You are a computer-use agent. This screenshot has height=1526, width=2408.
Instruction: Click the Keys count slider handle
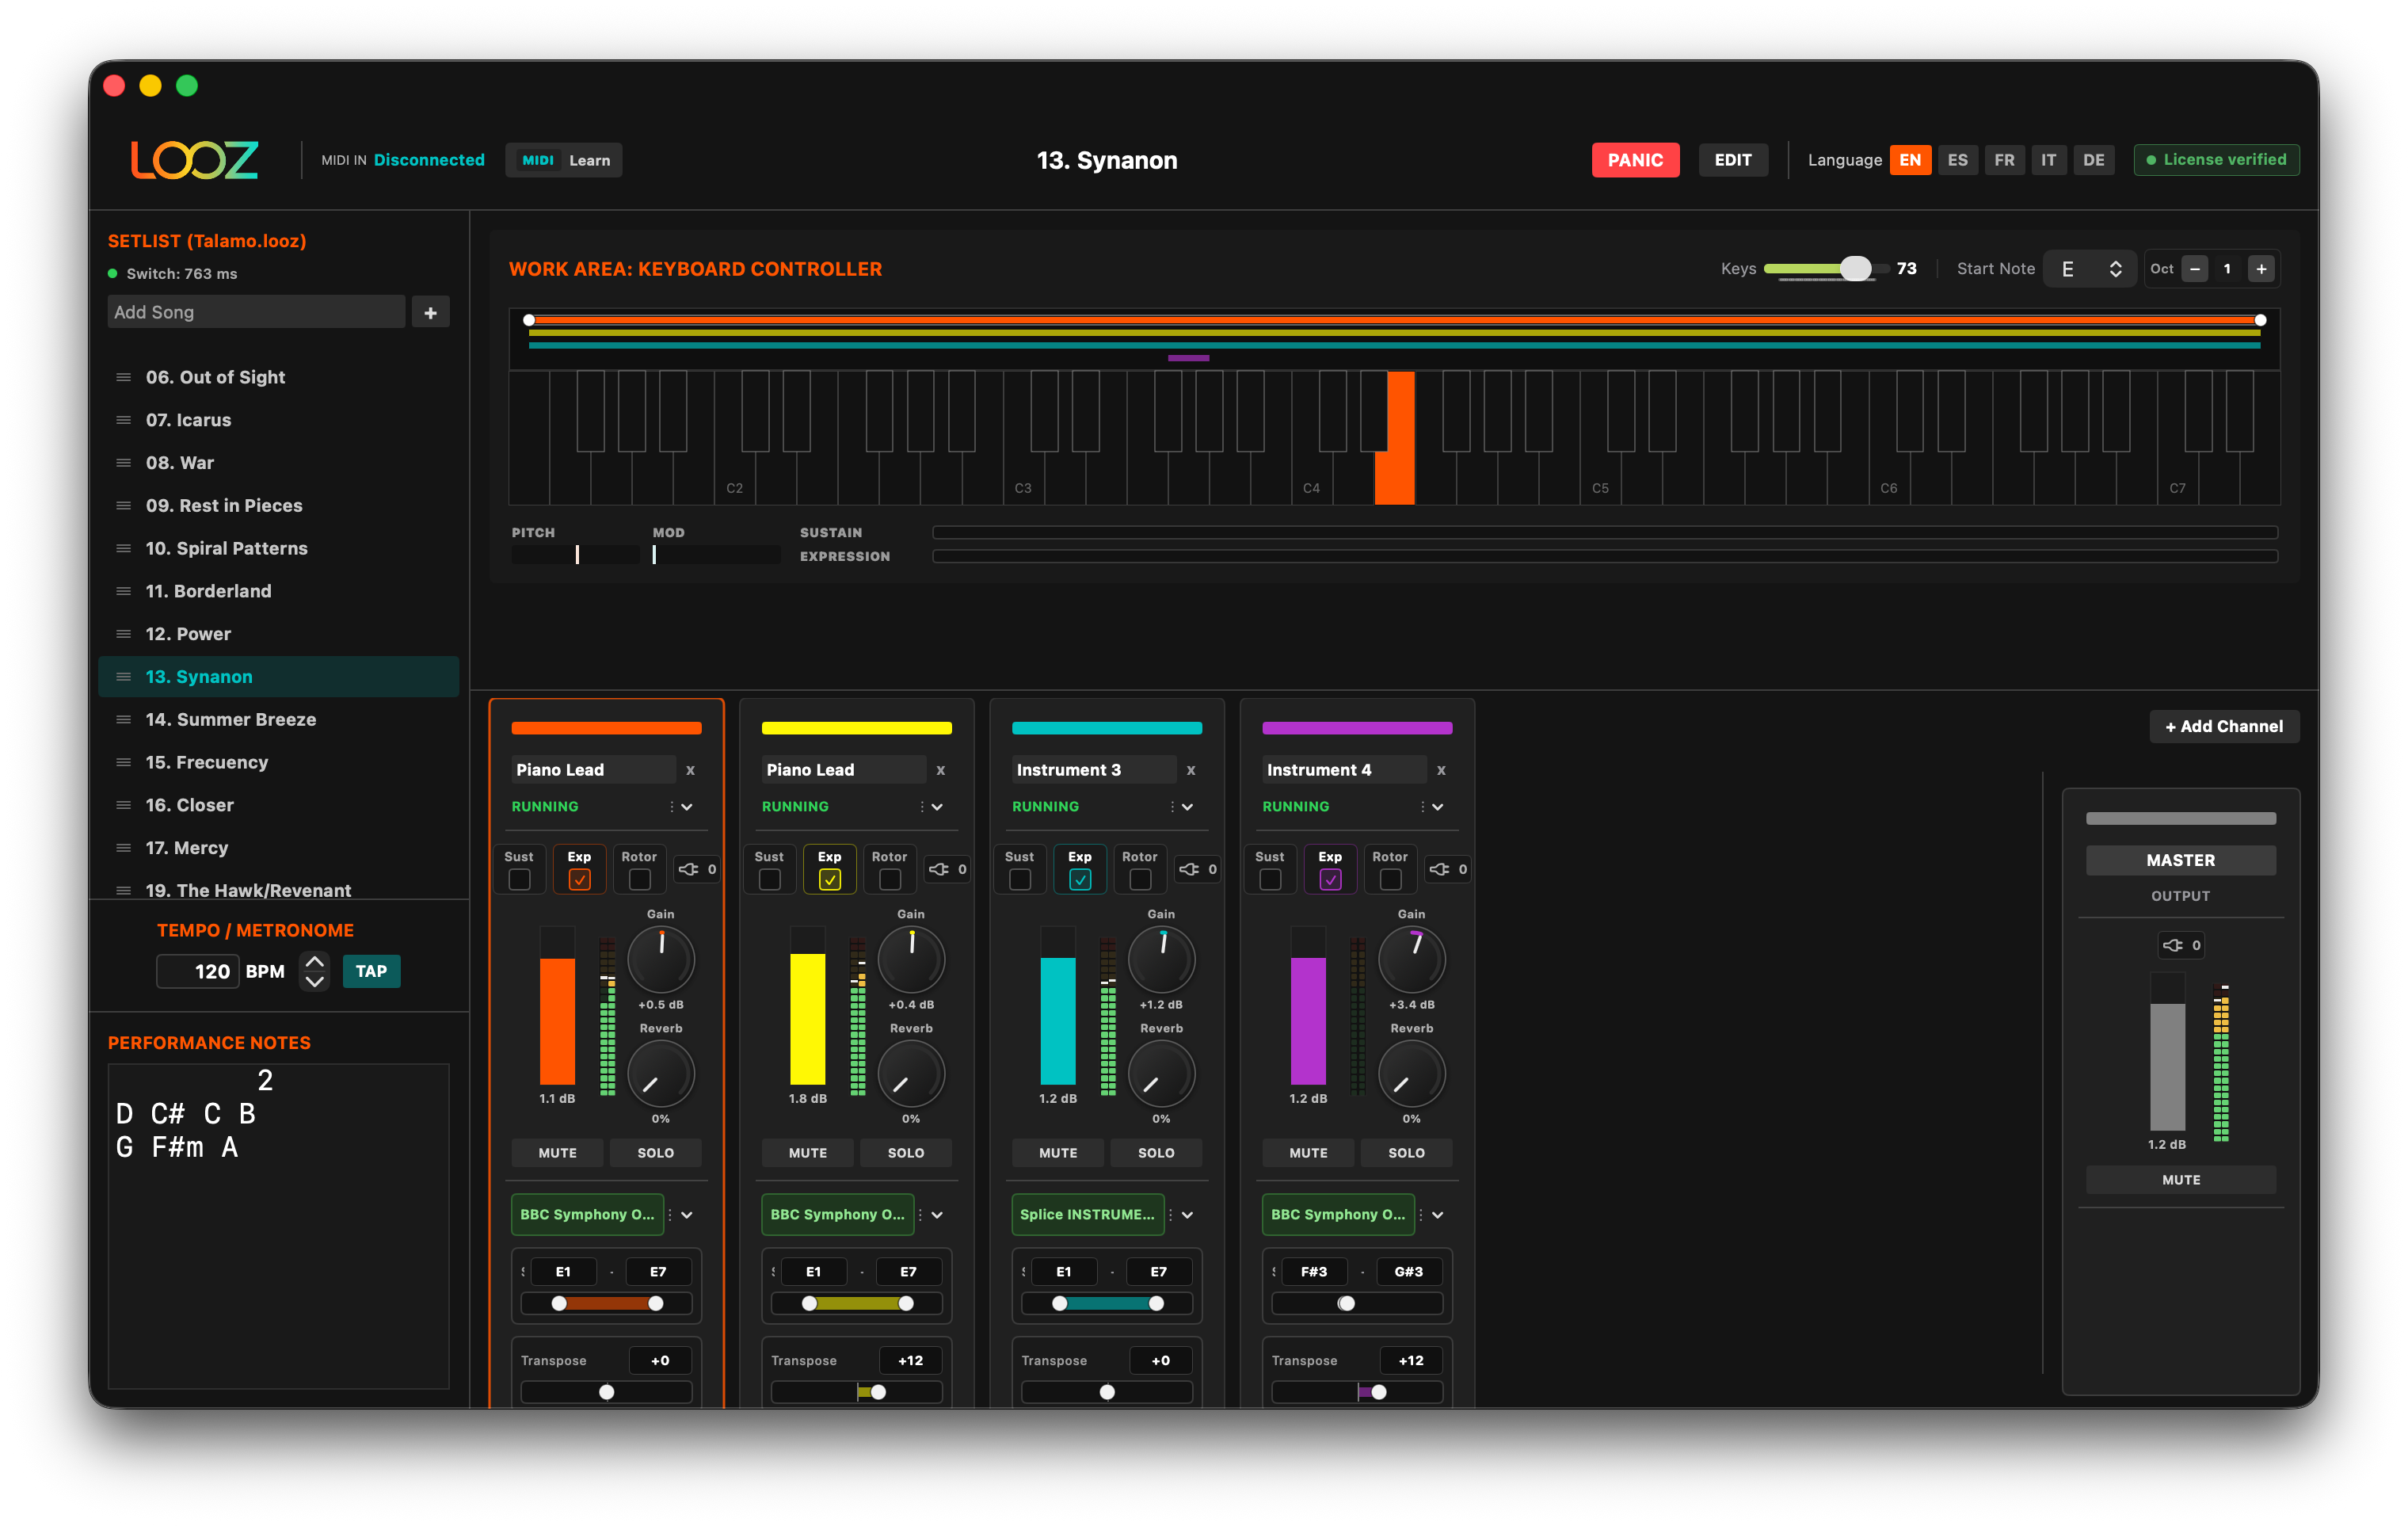pyautogui.click(x=1855, y=268)
